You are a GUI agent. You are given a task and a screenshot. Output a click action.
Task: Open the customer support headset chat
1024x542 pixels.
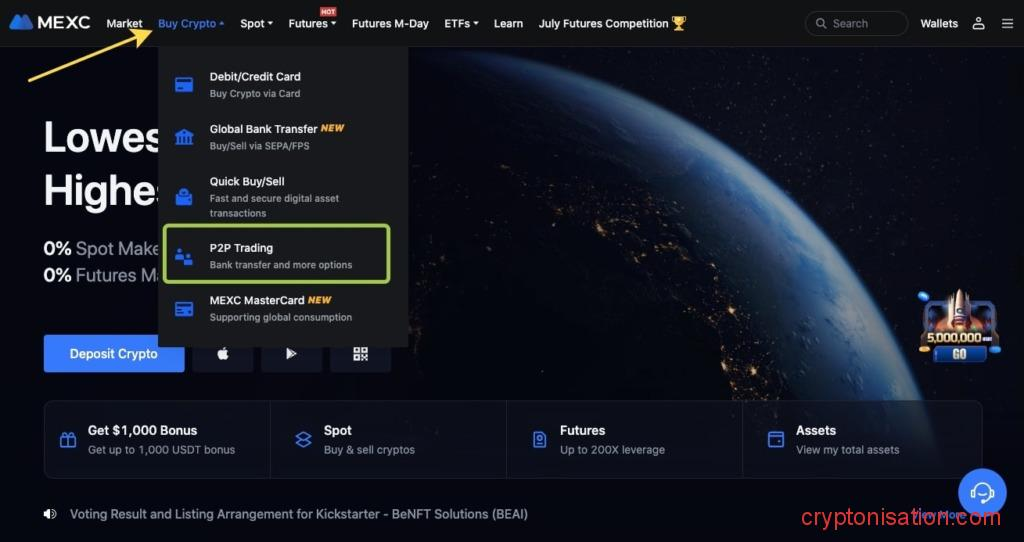[x=981, y=492]
